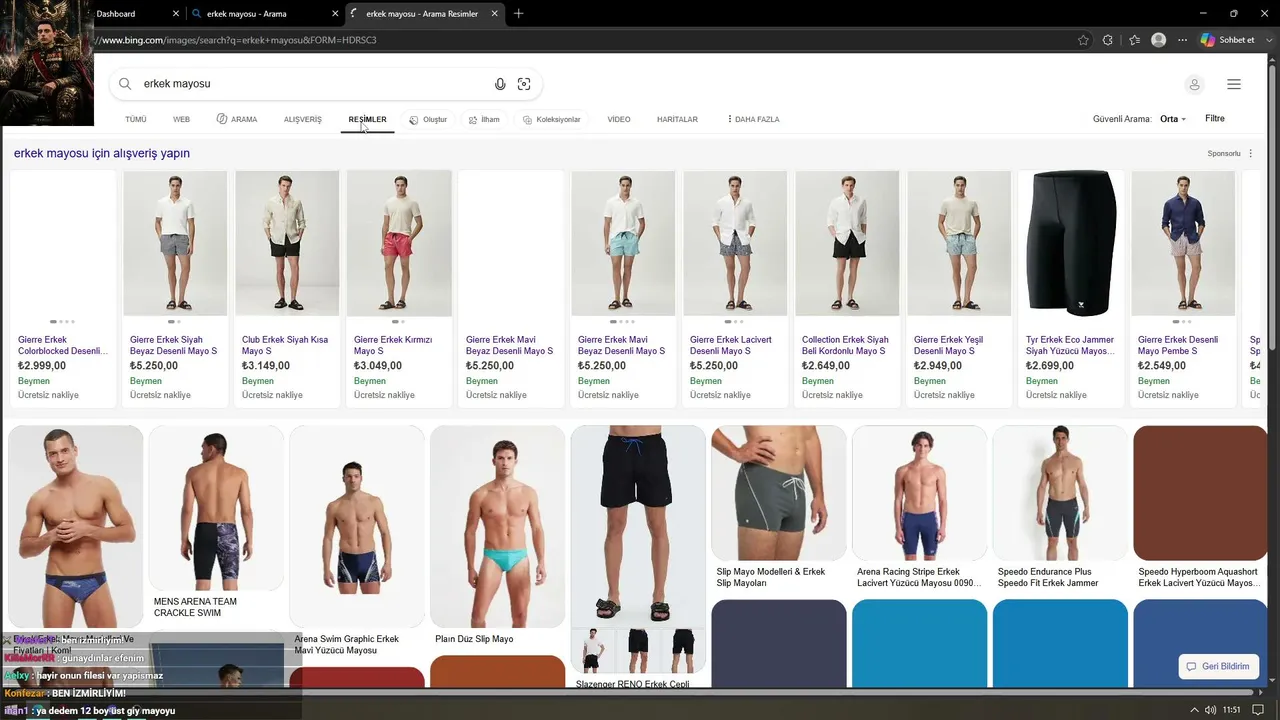The width and height of the screenshot is (1280, 720).
Task: Open the Slip Mayo Modelleri image result
Action: pyautogui.click(x=779, y=493)
